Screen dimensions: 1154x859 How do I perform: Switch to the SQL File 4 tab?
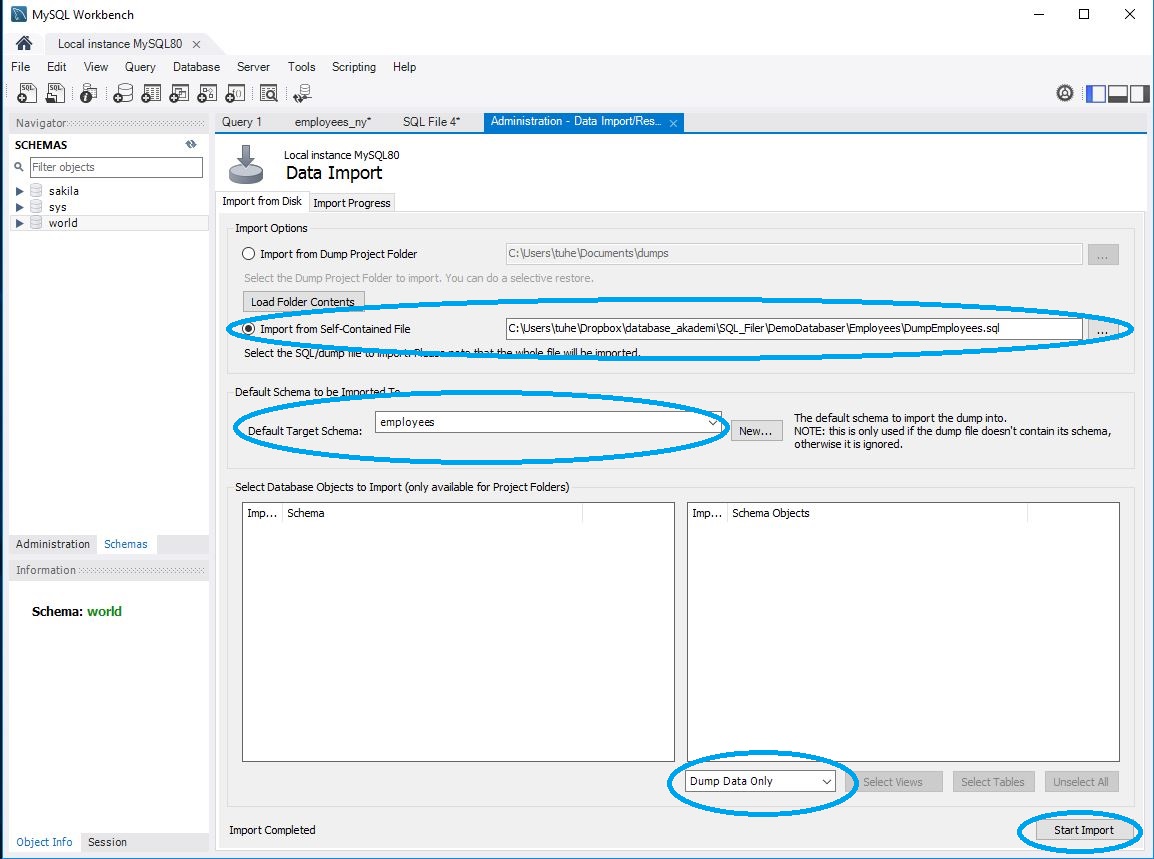[x=431, y=122]
